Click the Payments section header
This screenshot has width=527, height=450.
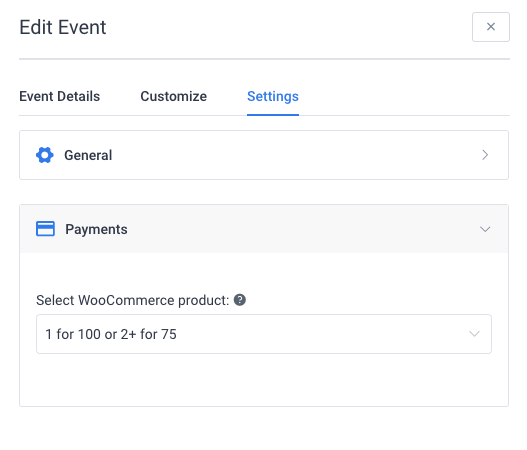(x=264, y=229)
